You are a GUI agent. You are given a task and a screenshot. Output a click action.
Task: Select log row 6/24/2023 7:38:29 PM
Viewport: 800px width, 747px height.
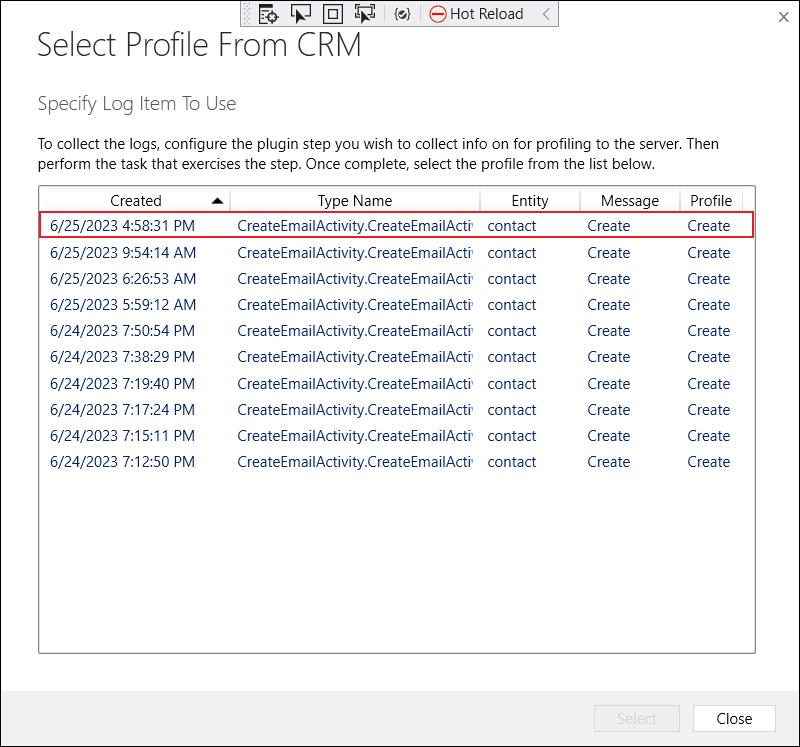(x=396, y=357)
